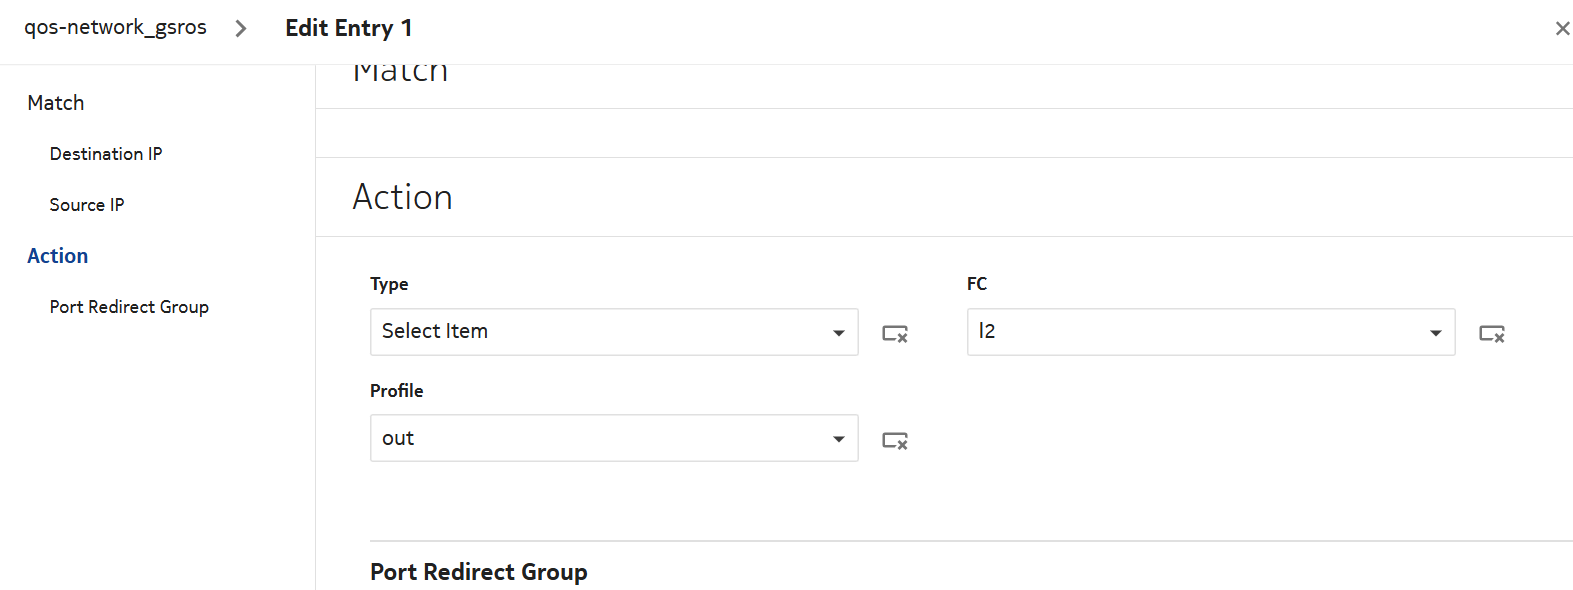The height and width of the screenshot is (590, 1573).
Task: Expand the Profile dropdown arrow
Action: click(x=838, y=439)
